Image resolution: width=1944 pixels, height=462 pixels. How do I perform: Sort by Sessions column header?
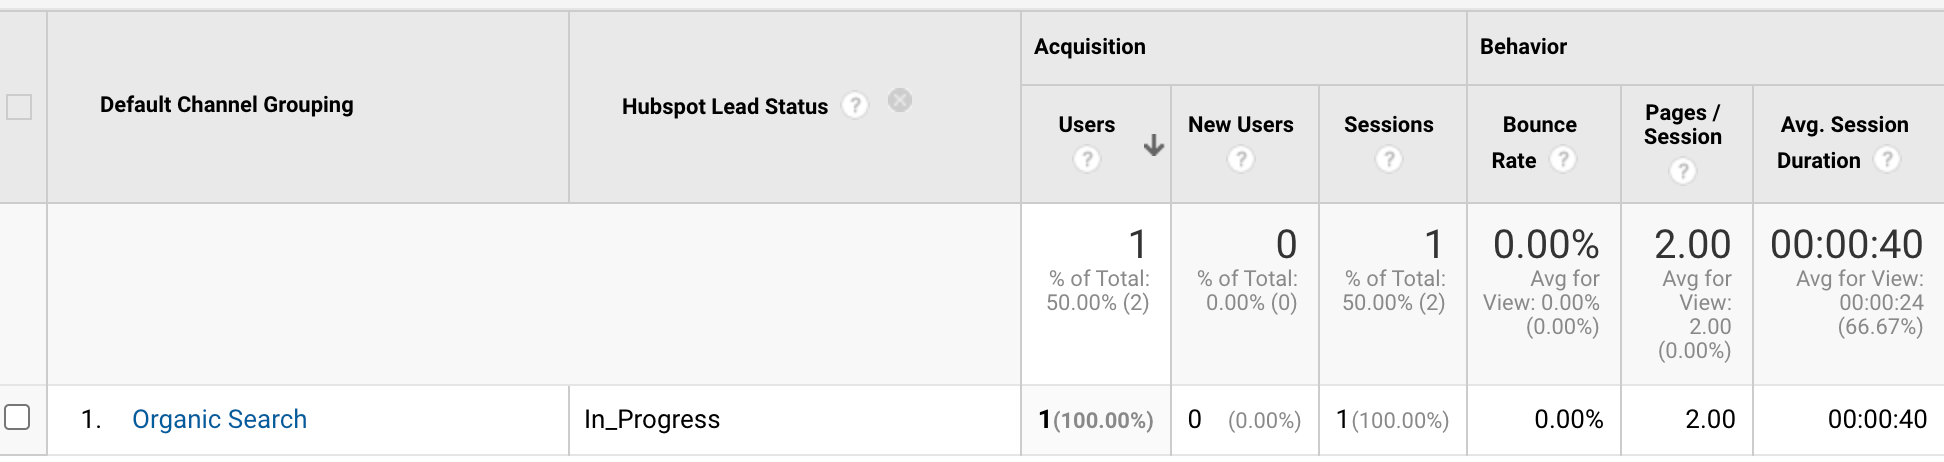(1388, 125)
